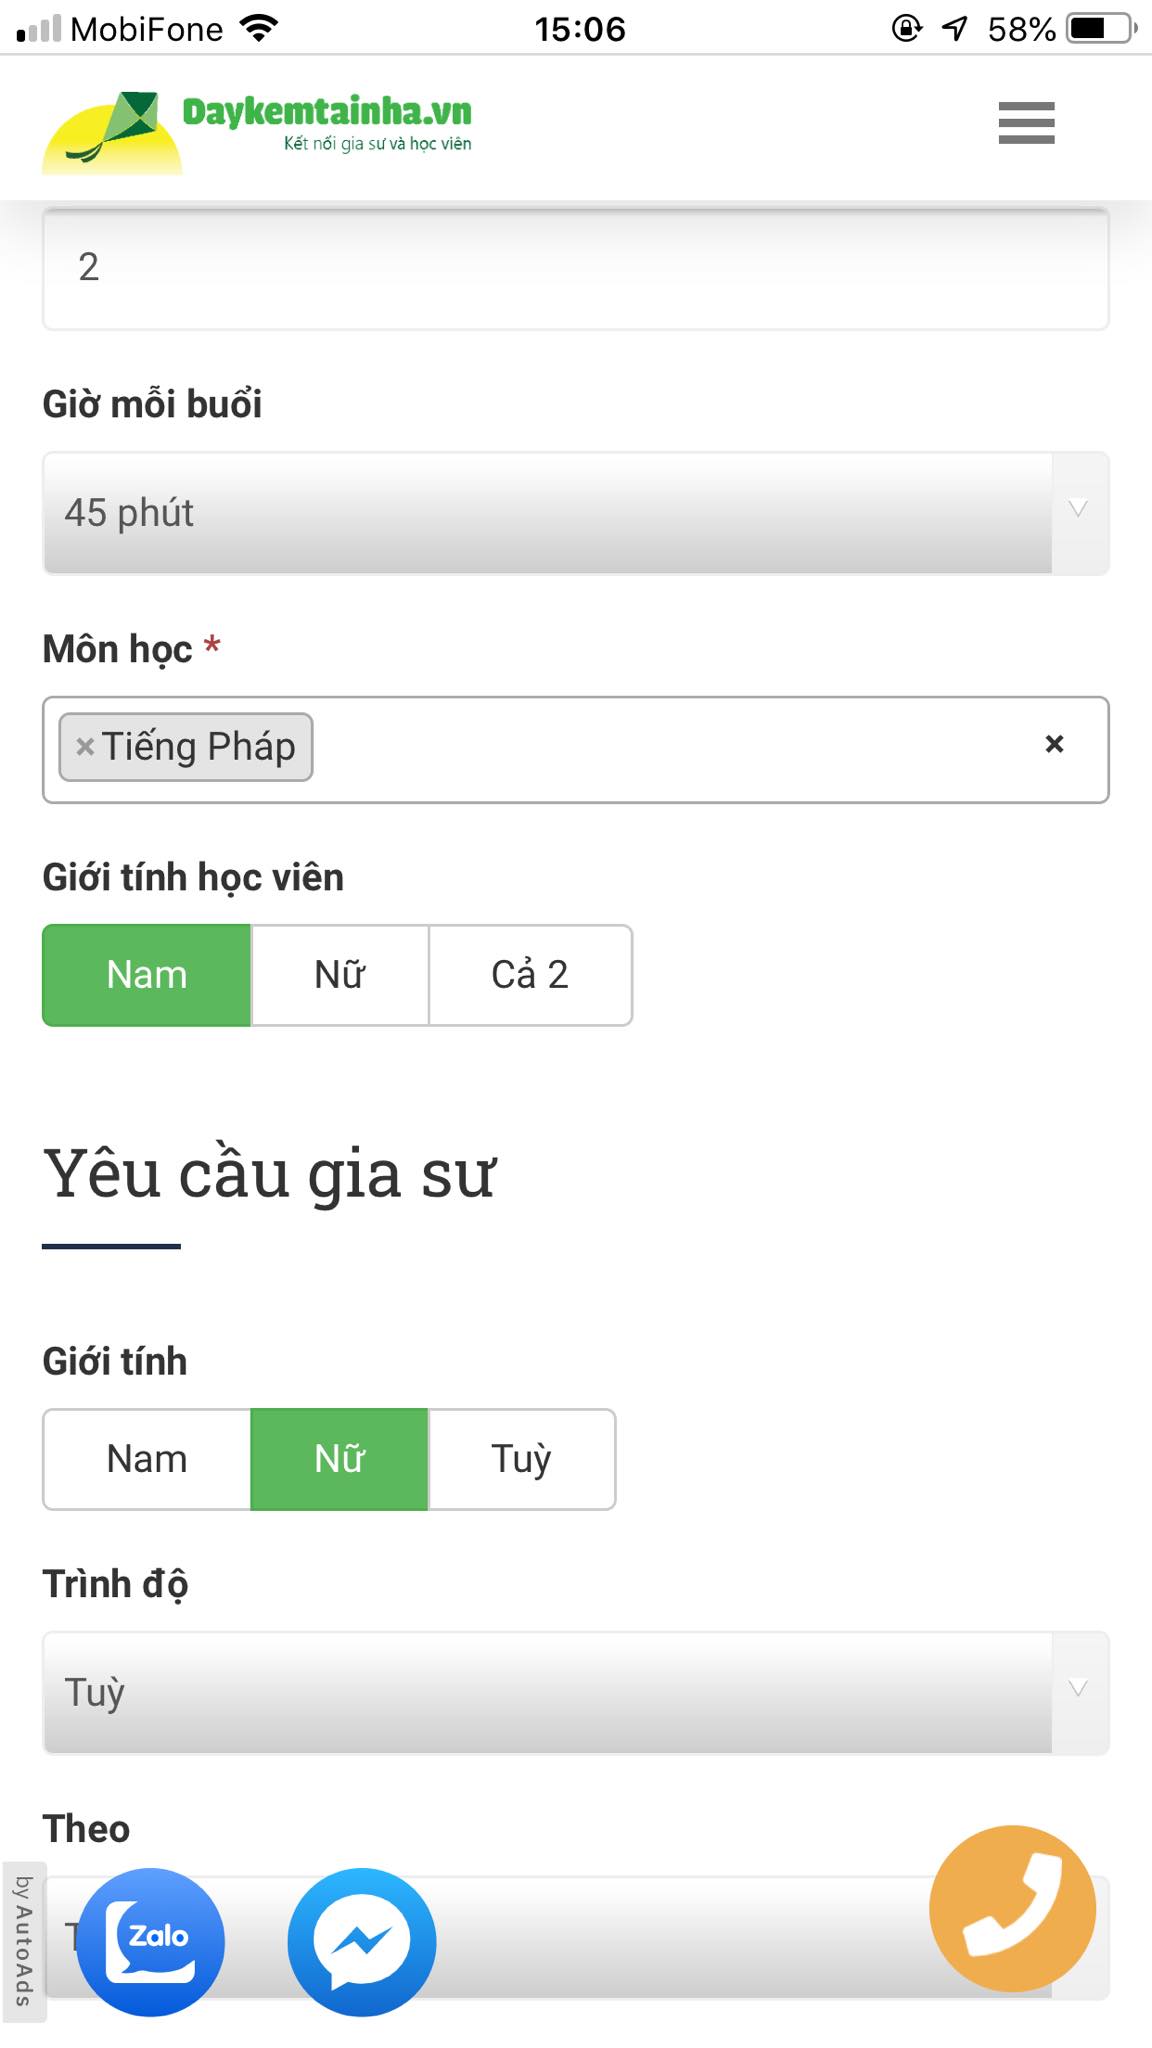Select Nam for tutor gender
The image size is (1152, 2048).
(147, 1459)
